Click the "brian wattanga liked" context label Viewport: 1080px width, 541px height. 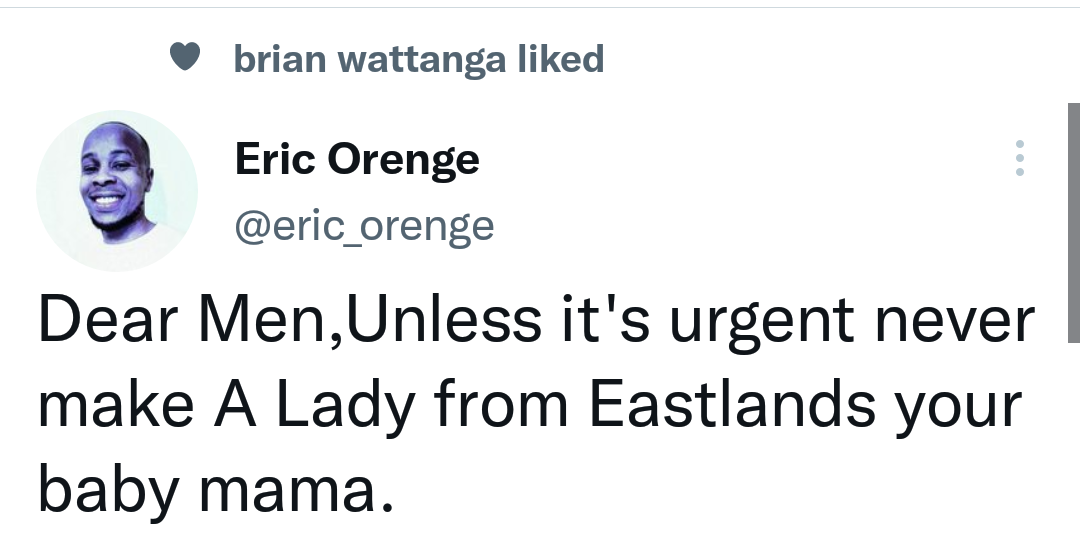pos(418,60)
